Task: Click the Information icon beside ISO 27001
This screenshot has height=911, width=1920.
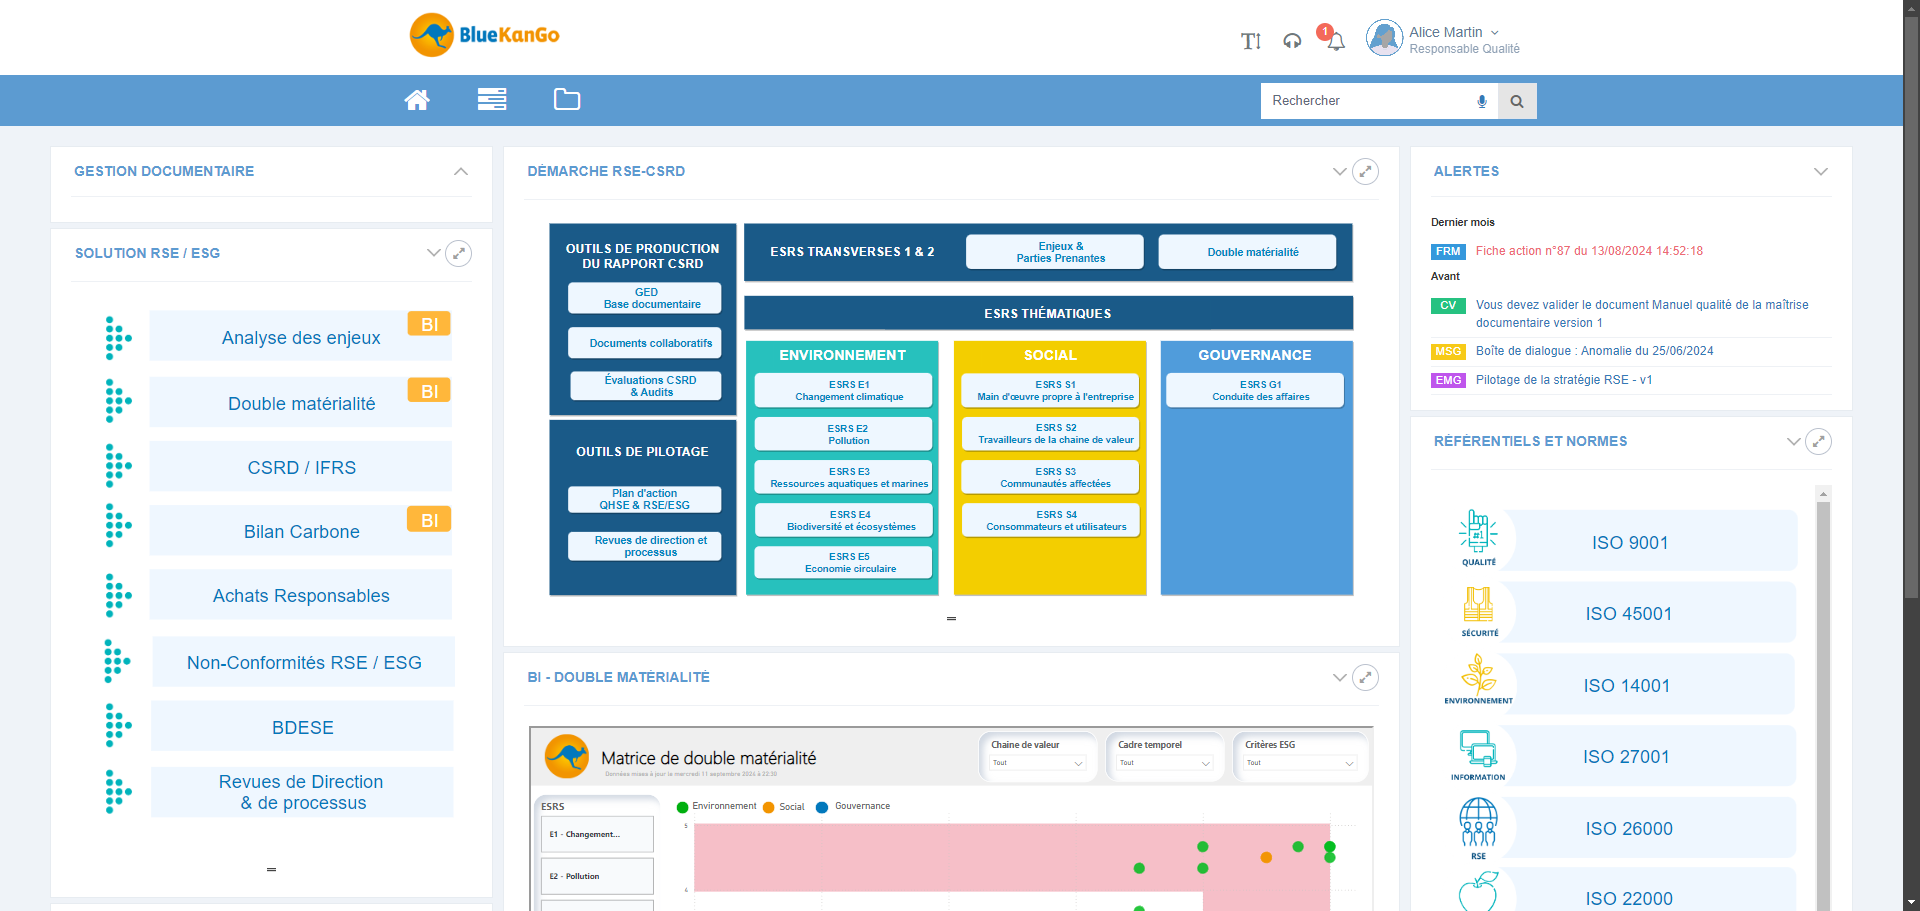Action: pyautogui.click(x=1478, y=755)
